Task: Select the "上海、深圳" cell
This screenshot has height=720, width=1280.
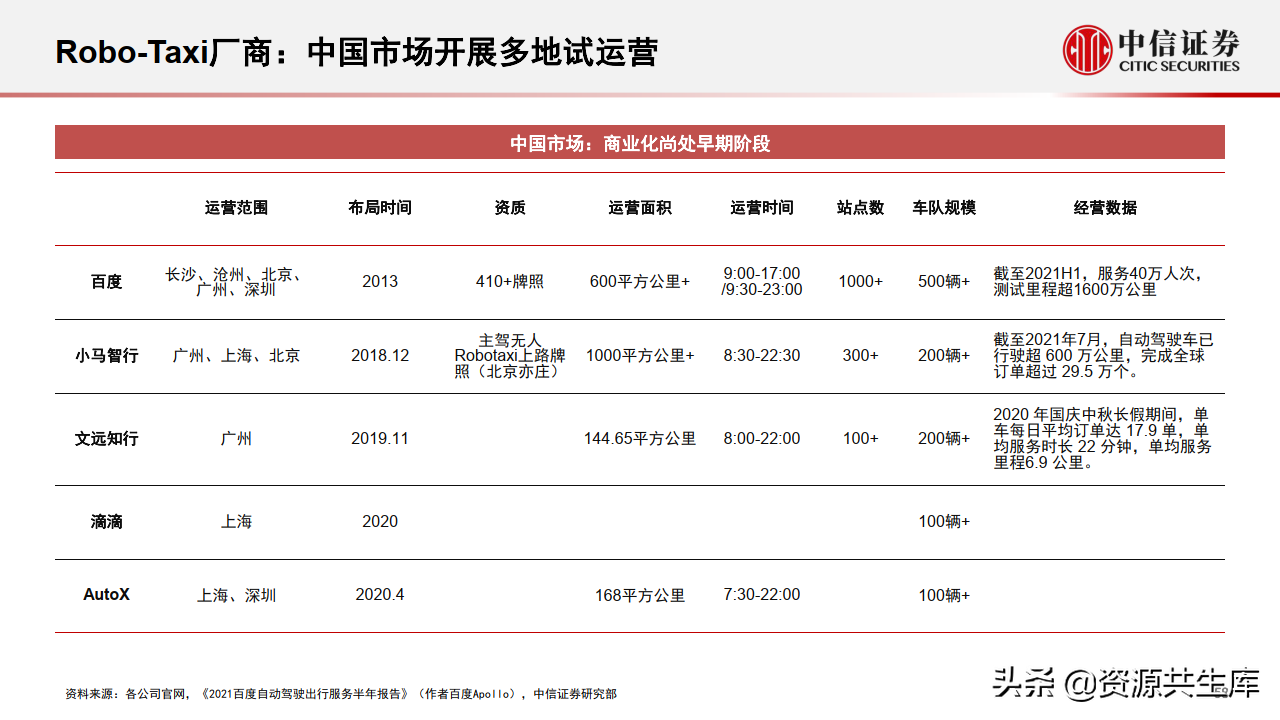Action: pyautogui.click(x=236, y=595)
